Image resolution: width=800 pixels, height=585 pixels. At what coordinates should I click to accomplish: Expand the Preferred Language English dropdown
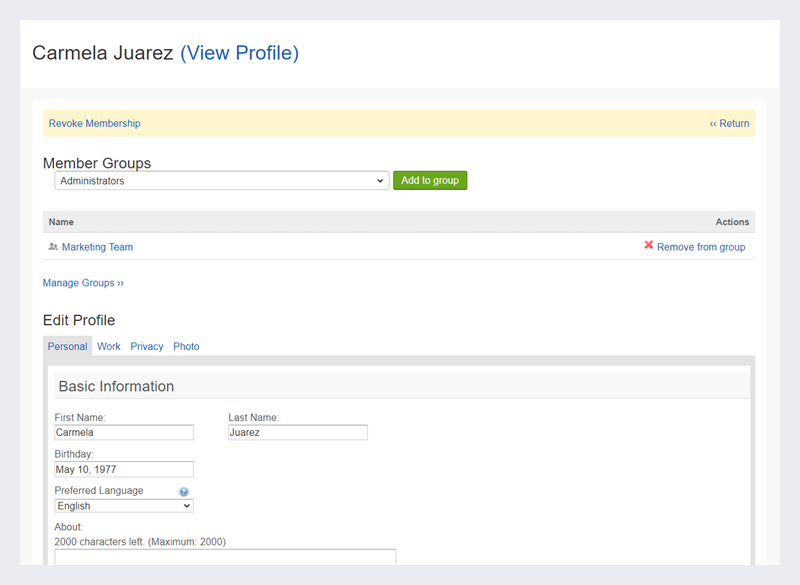pos(124,506)
